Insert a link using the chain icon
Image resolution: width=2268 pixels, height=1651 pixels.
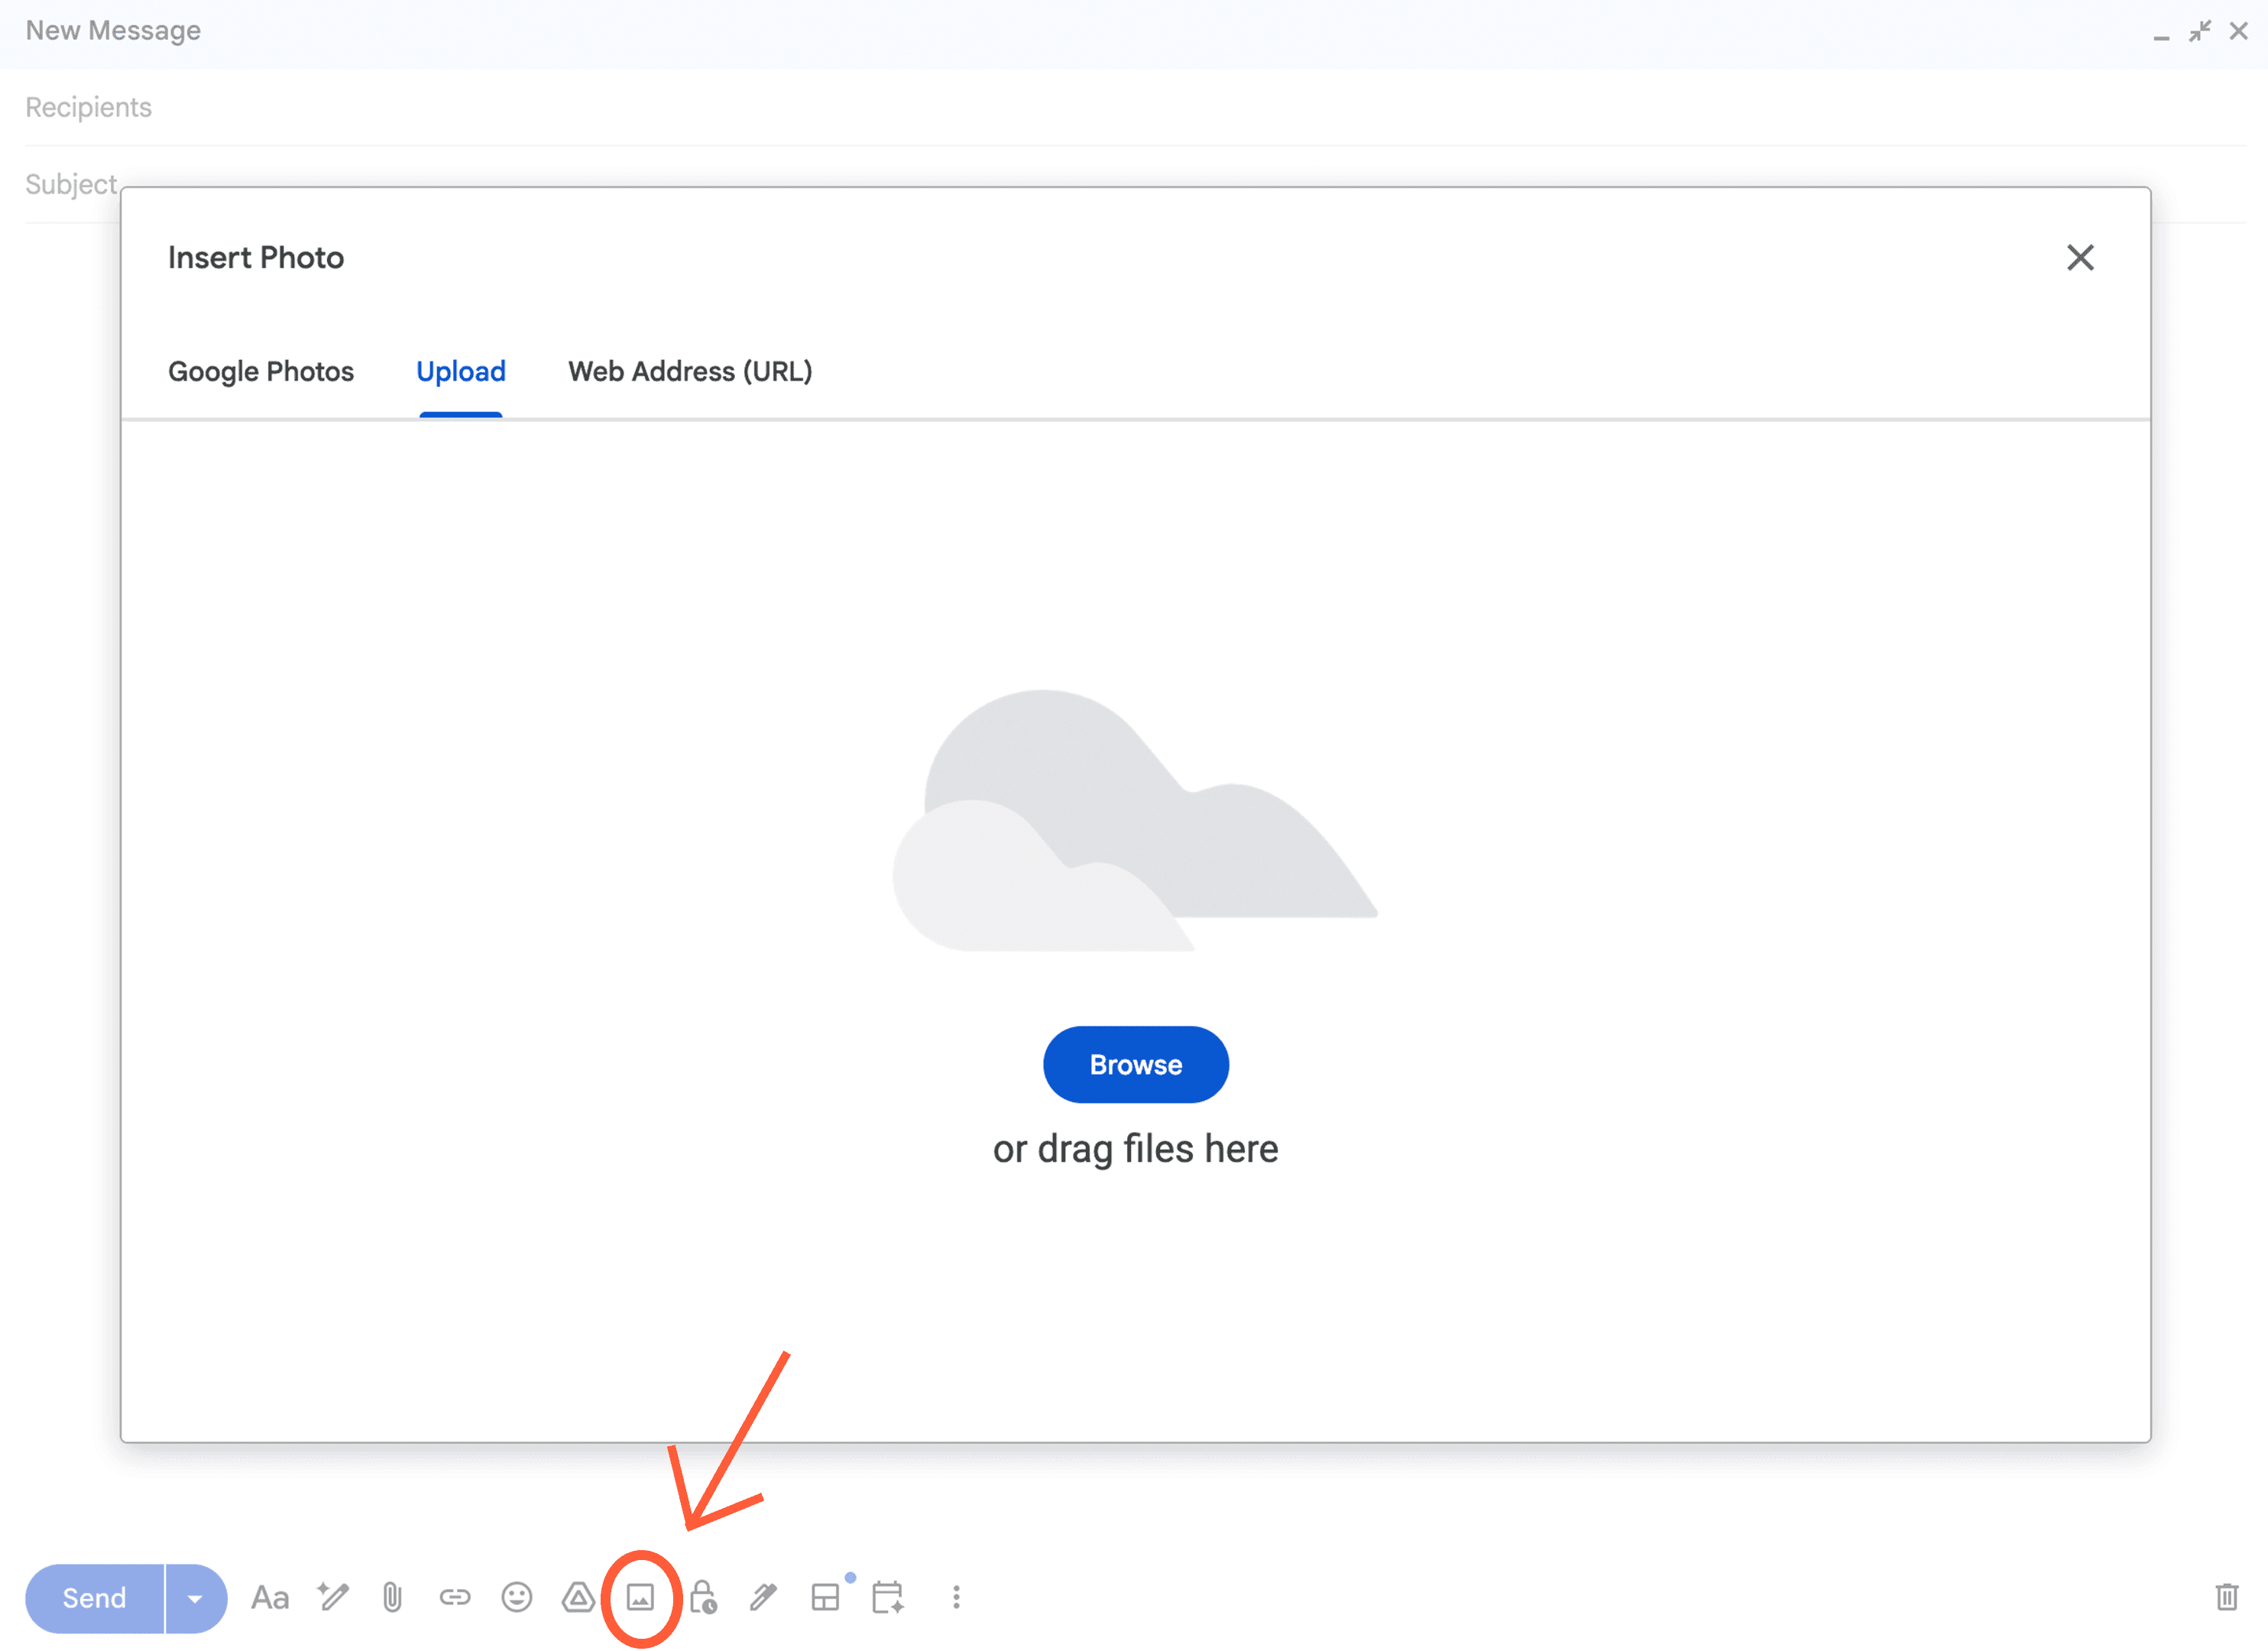(455, 1597)
